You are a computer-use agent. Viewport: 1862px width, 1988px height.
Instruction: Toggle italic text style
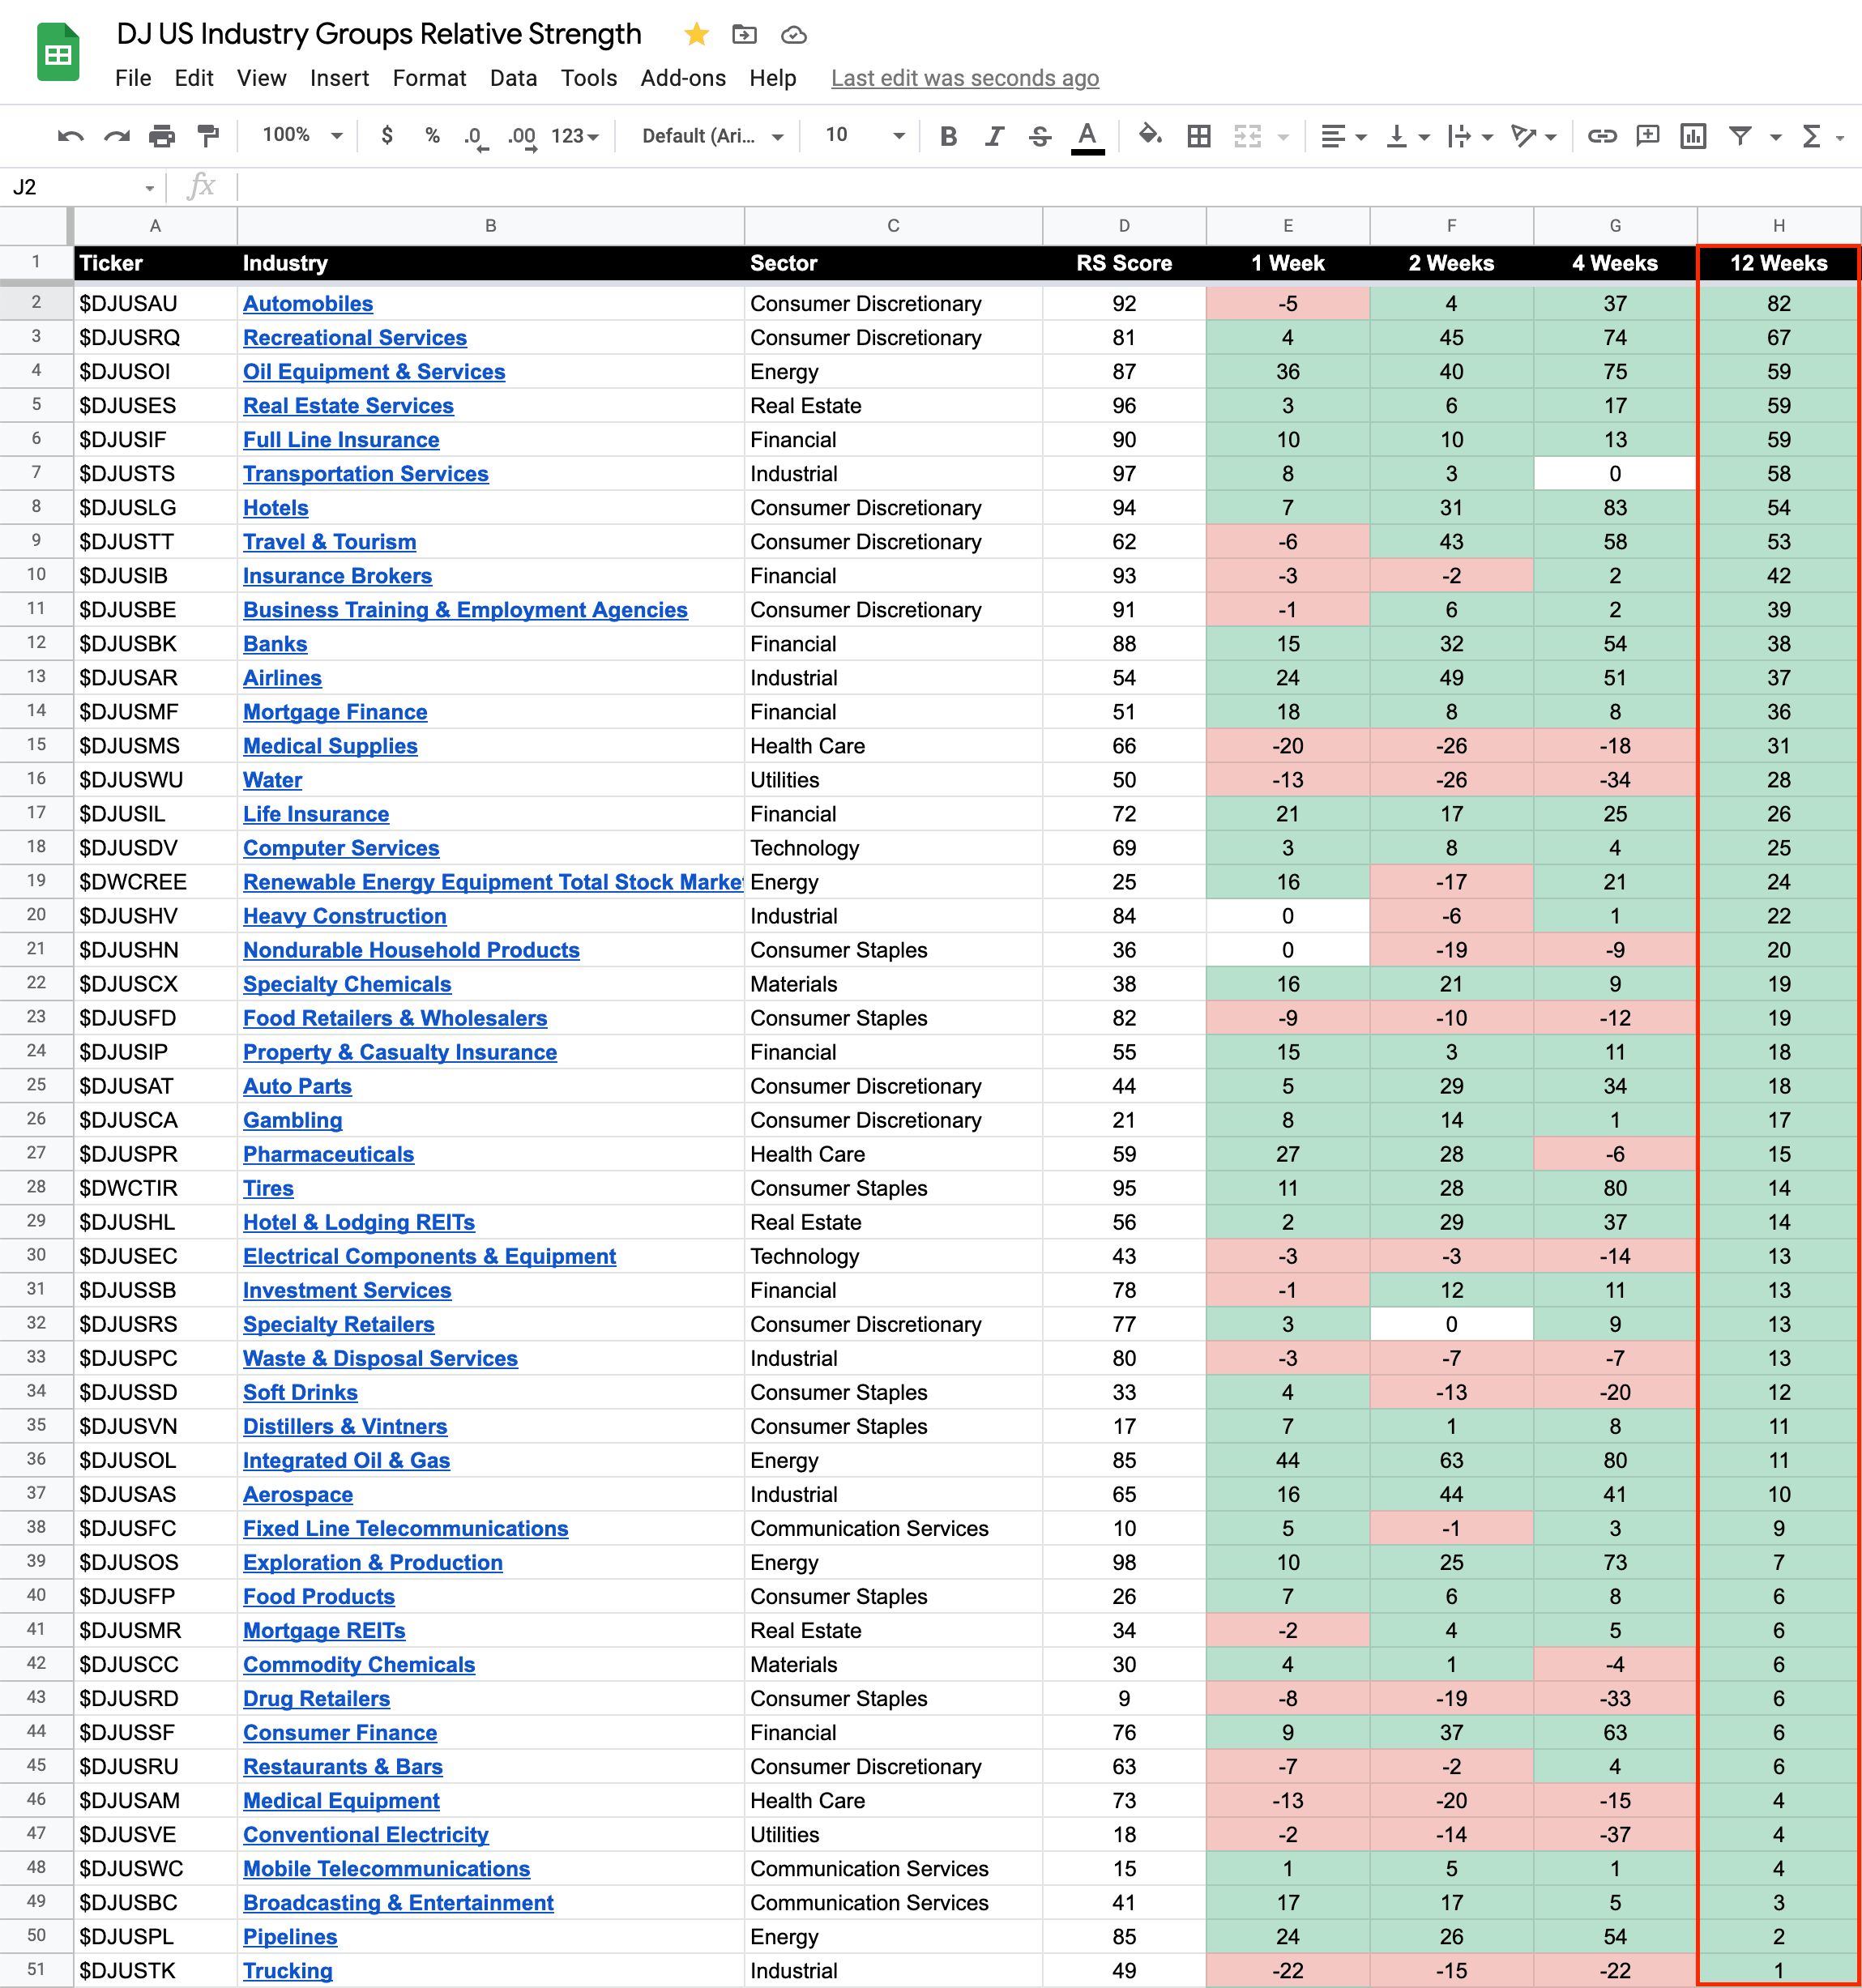pos(993,136)
